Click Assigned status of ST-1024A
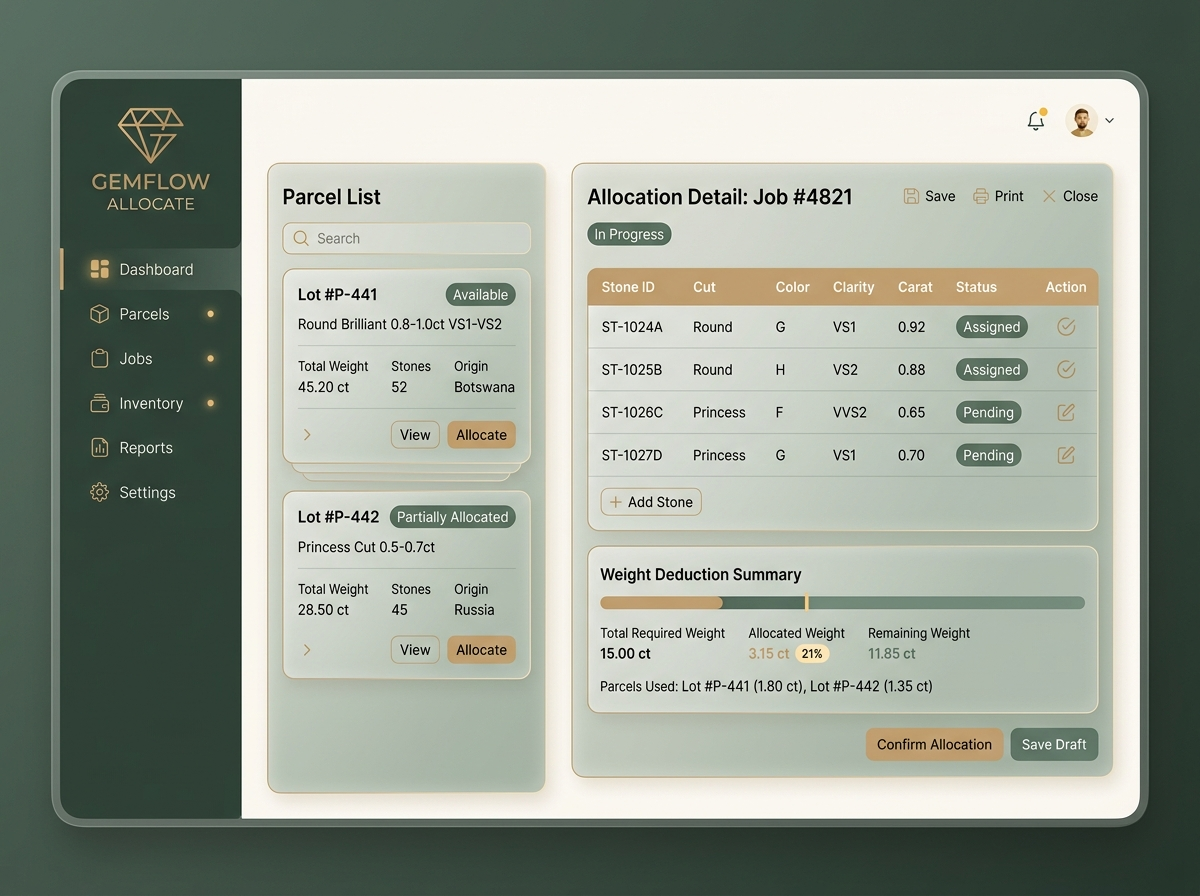 pos(992,327)
